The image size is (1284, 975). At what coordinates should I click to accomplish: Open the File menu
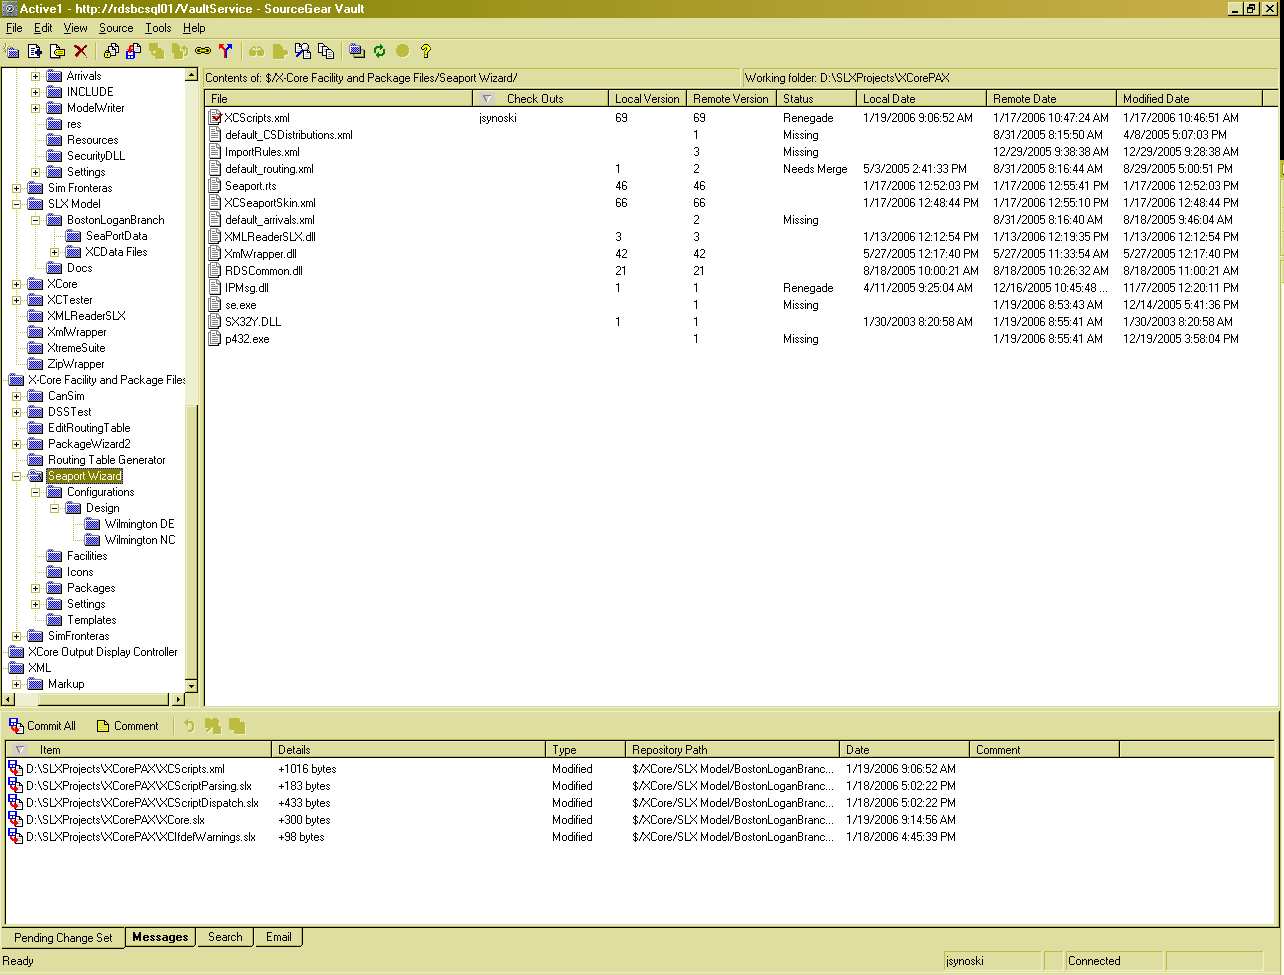click(x=14, y=28)
